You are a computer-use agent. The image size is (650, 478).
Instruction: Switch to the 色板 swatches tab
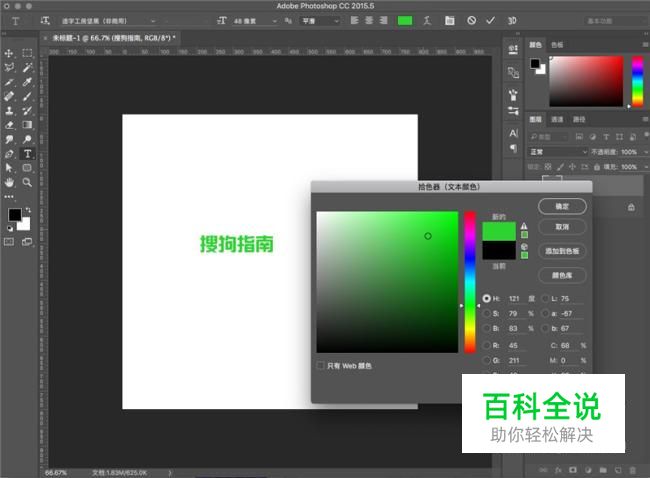(557, 45)
